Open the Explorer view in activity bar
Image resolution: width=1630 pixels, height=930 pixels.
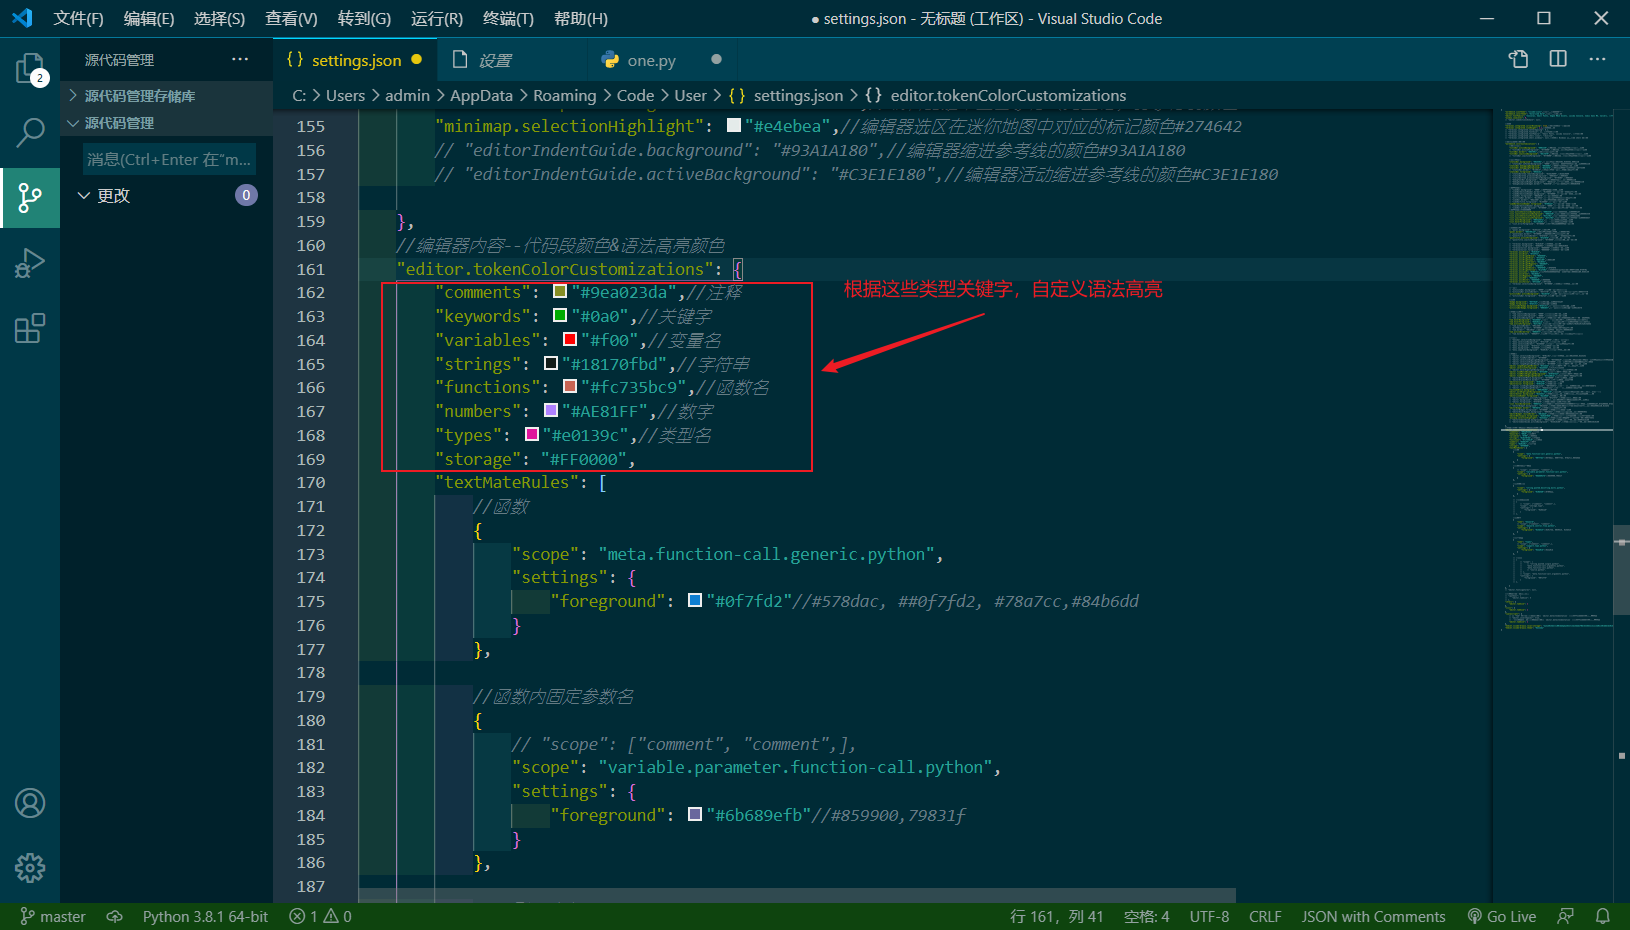click(x=30, y=69)
